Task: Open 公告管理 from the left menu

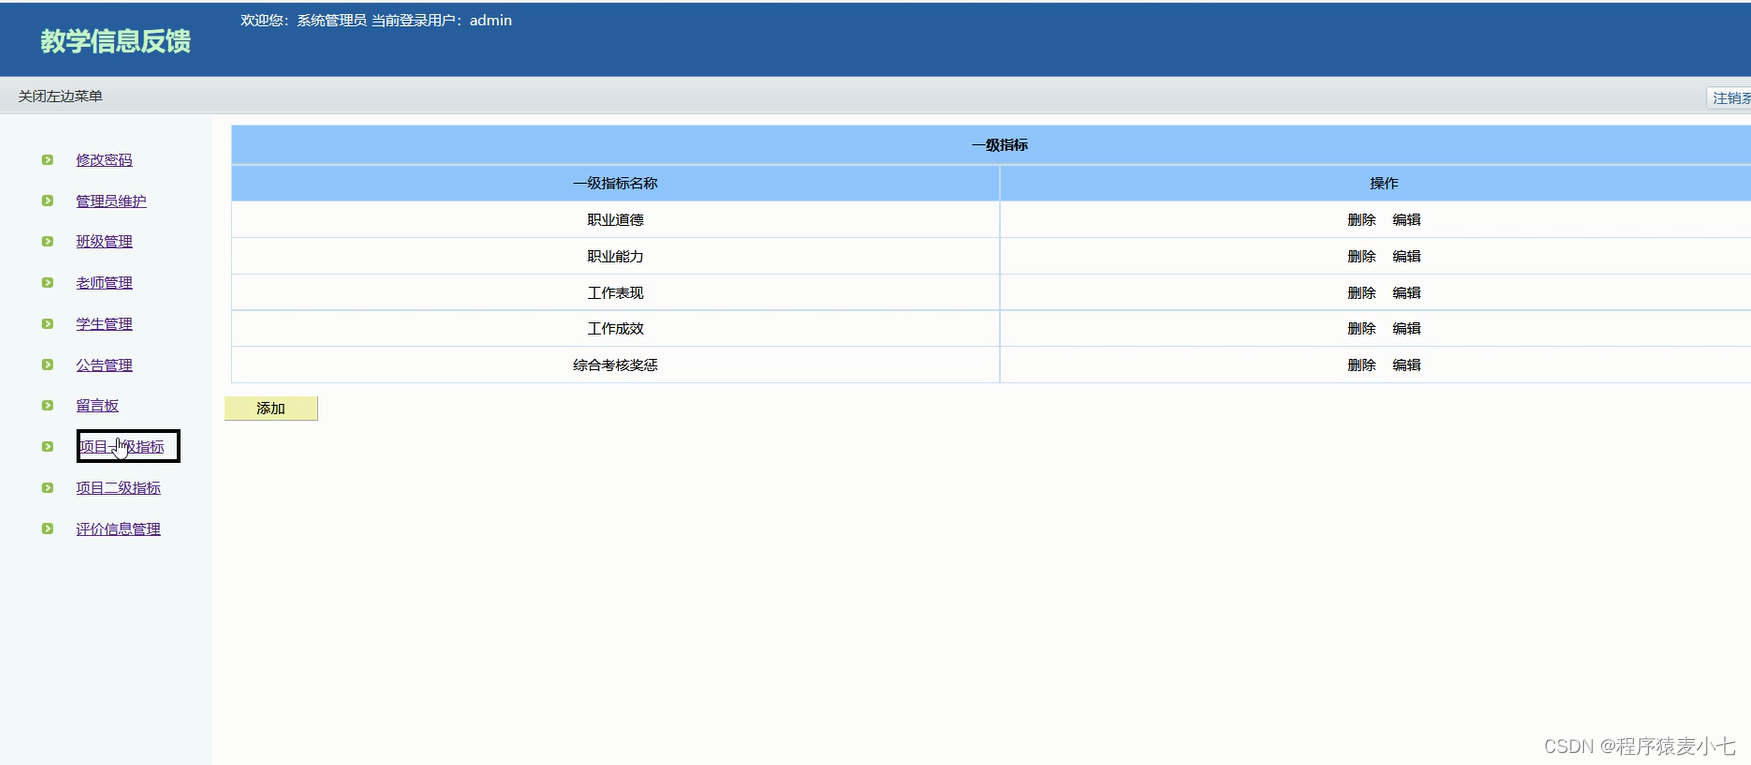Action: (104, 365)
